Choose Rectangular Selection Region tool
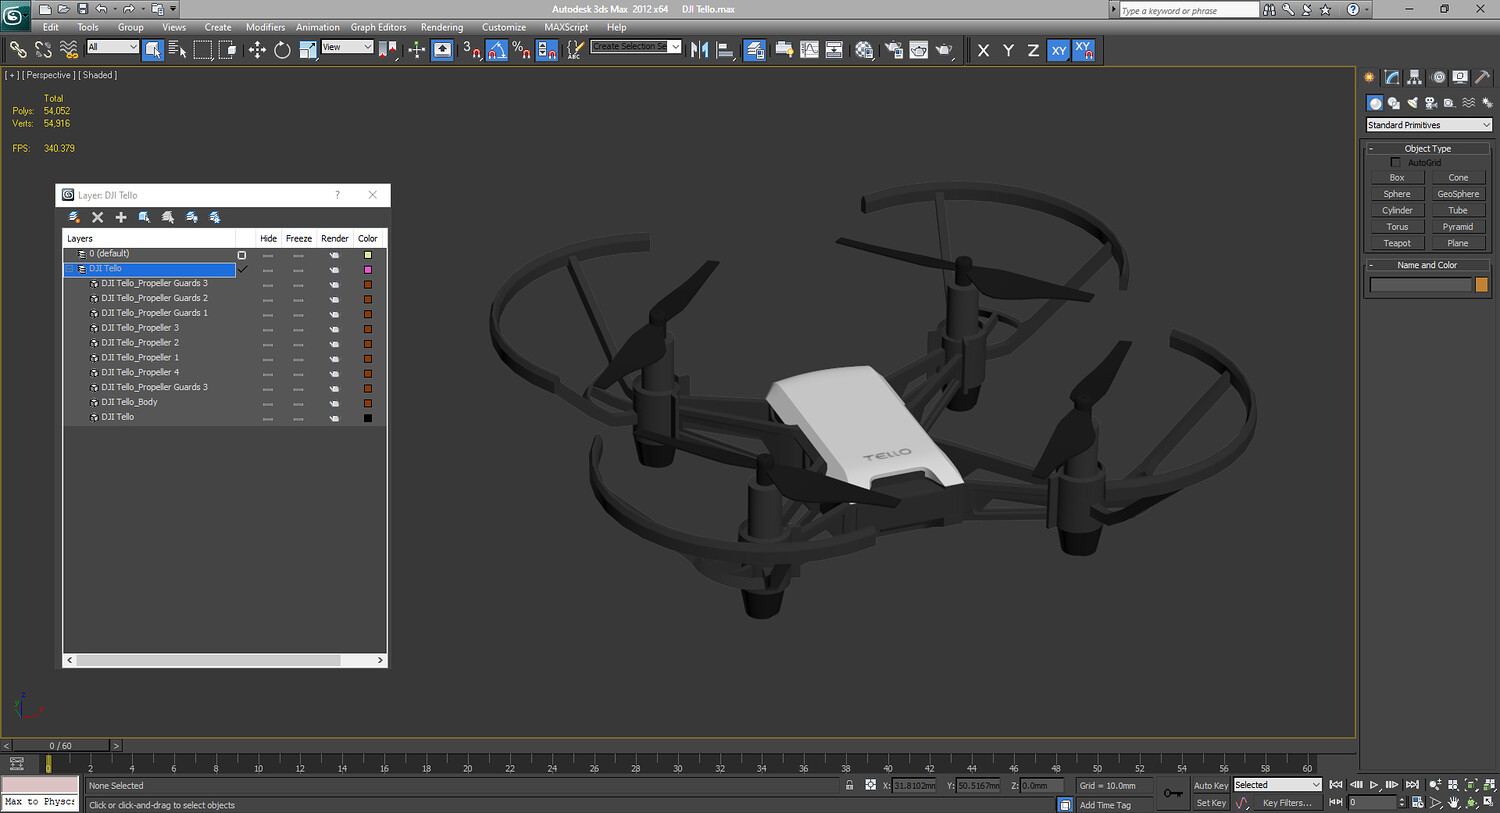Image resolution: width=1500 pixels, height=813 pixels. click(203, 49)
